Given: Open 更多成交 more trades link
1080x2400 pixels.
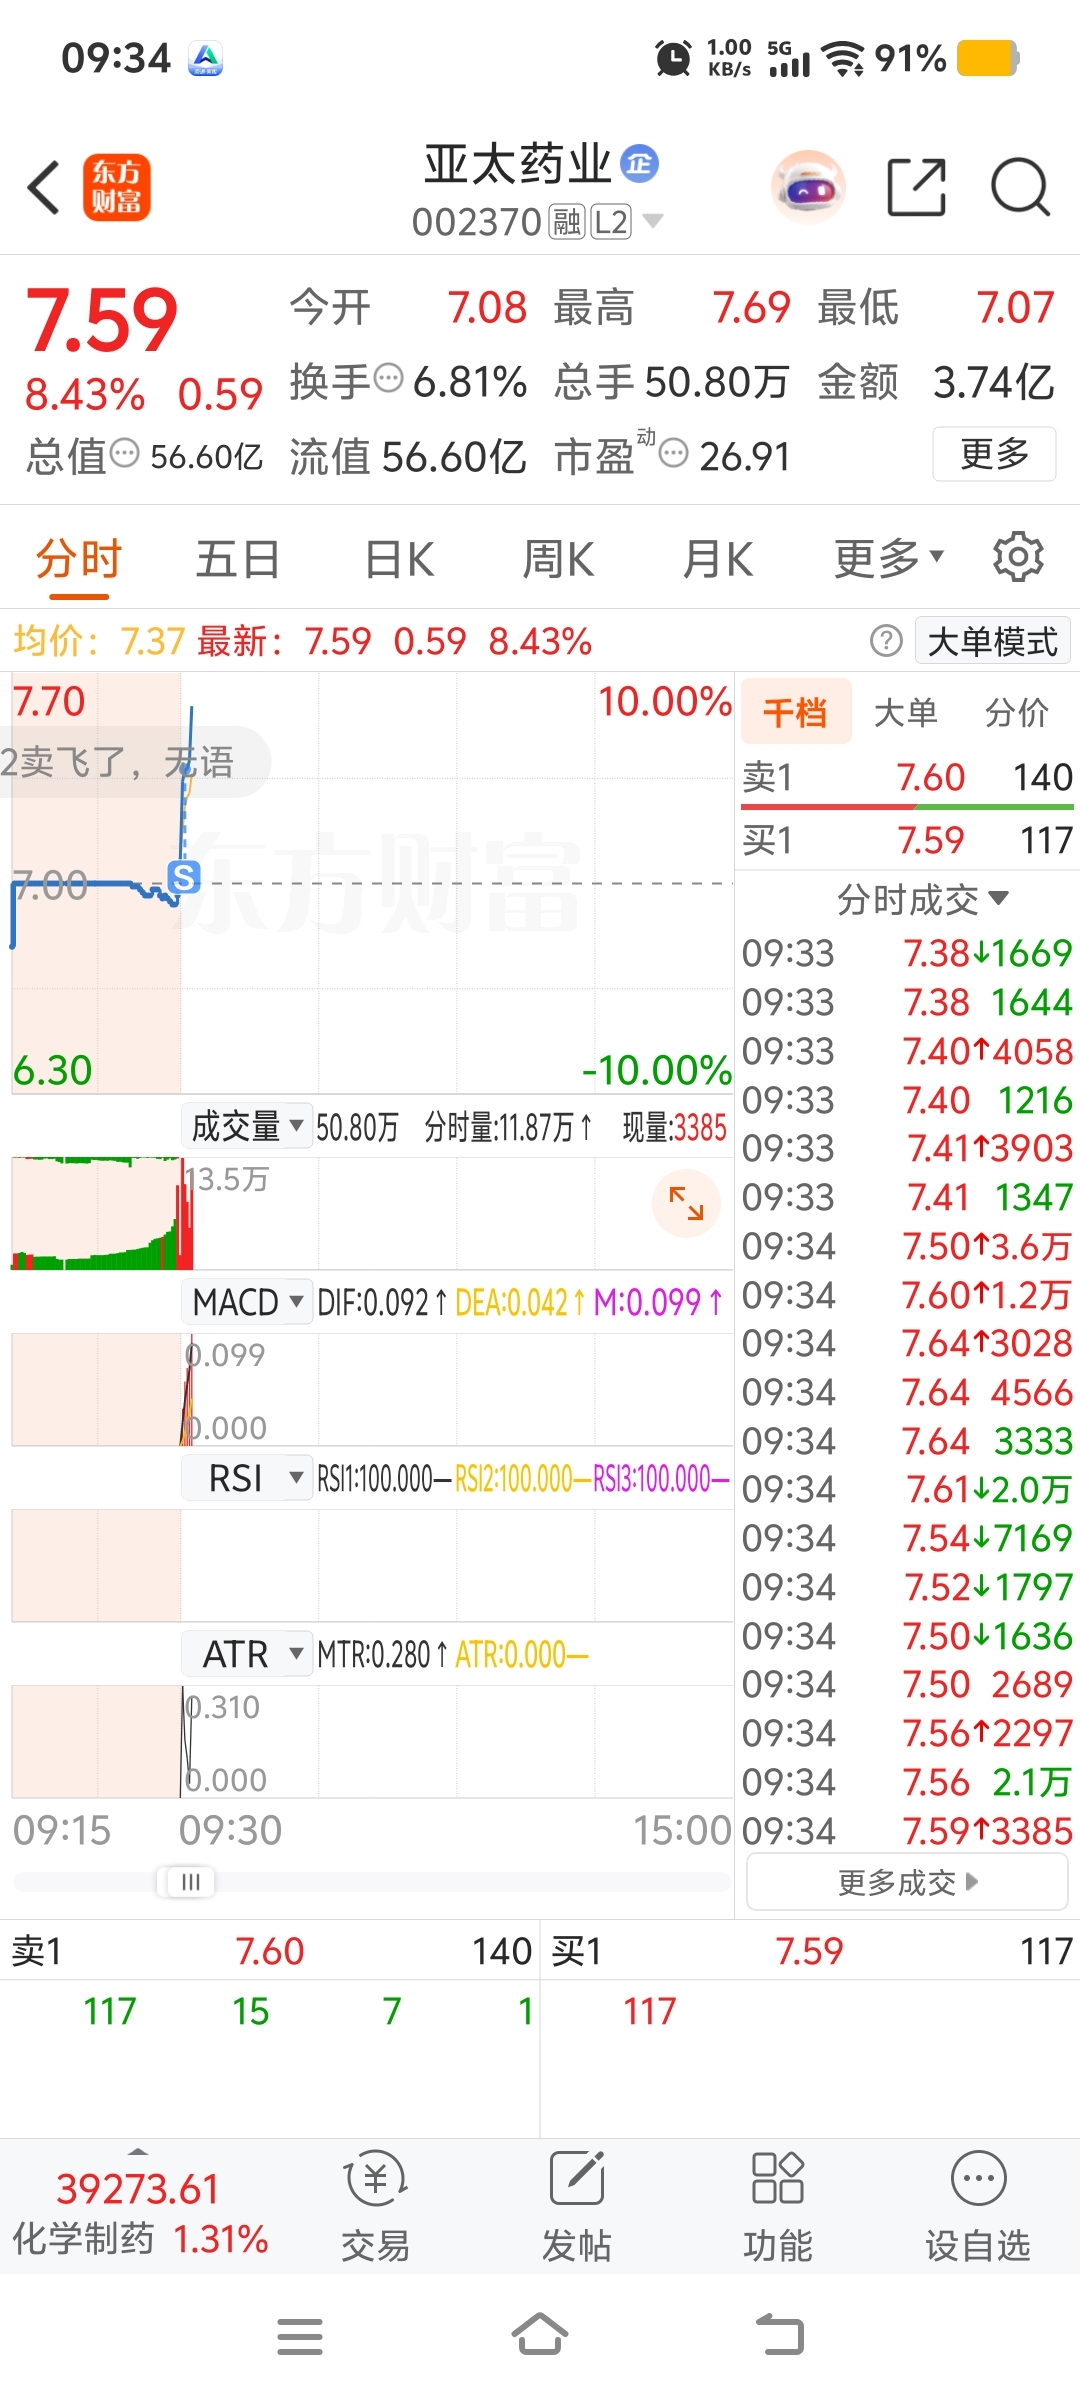Looking at the screenshot, I should [x=907, y=1882].
